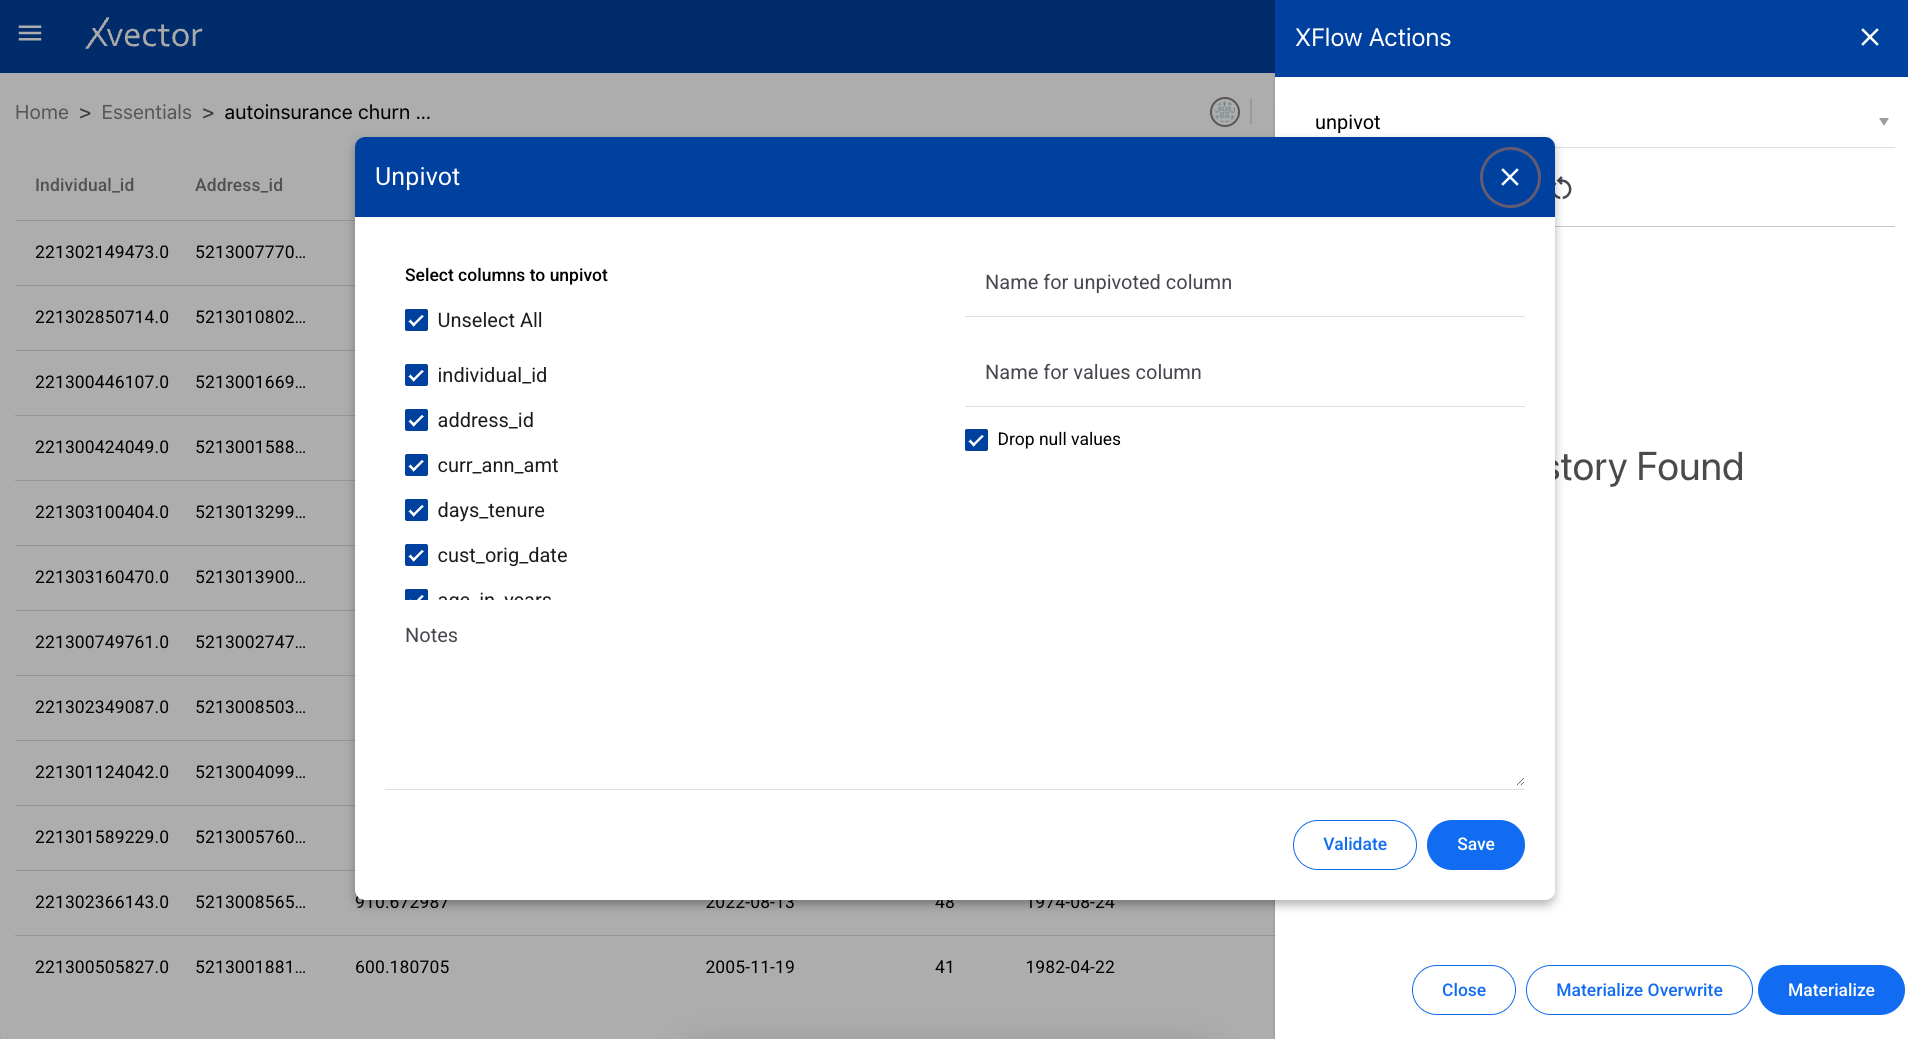The width and height of the screenshot is (1908, 1039).
Task: Select cell 221300749761.0
Action: pyautogui.click(x=102, y=642)
